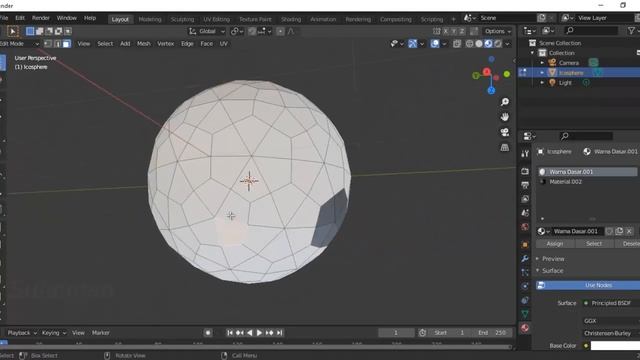Viewport: 640px width, 360px height.
Task: Toggle fake user shield for Warna Dasar.001
Action: (x=609, y=231)
